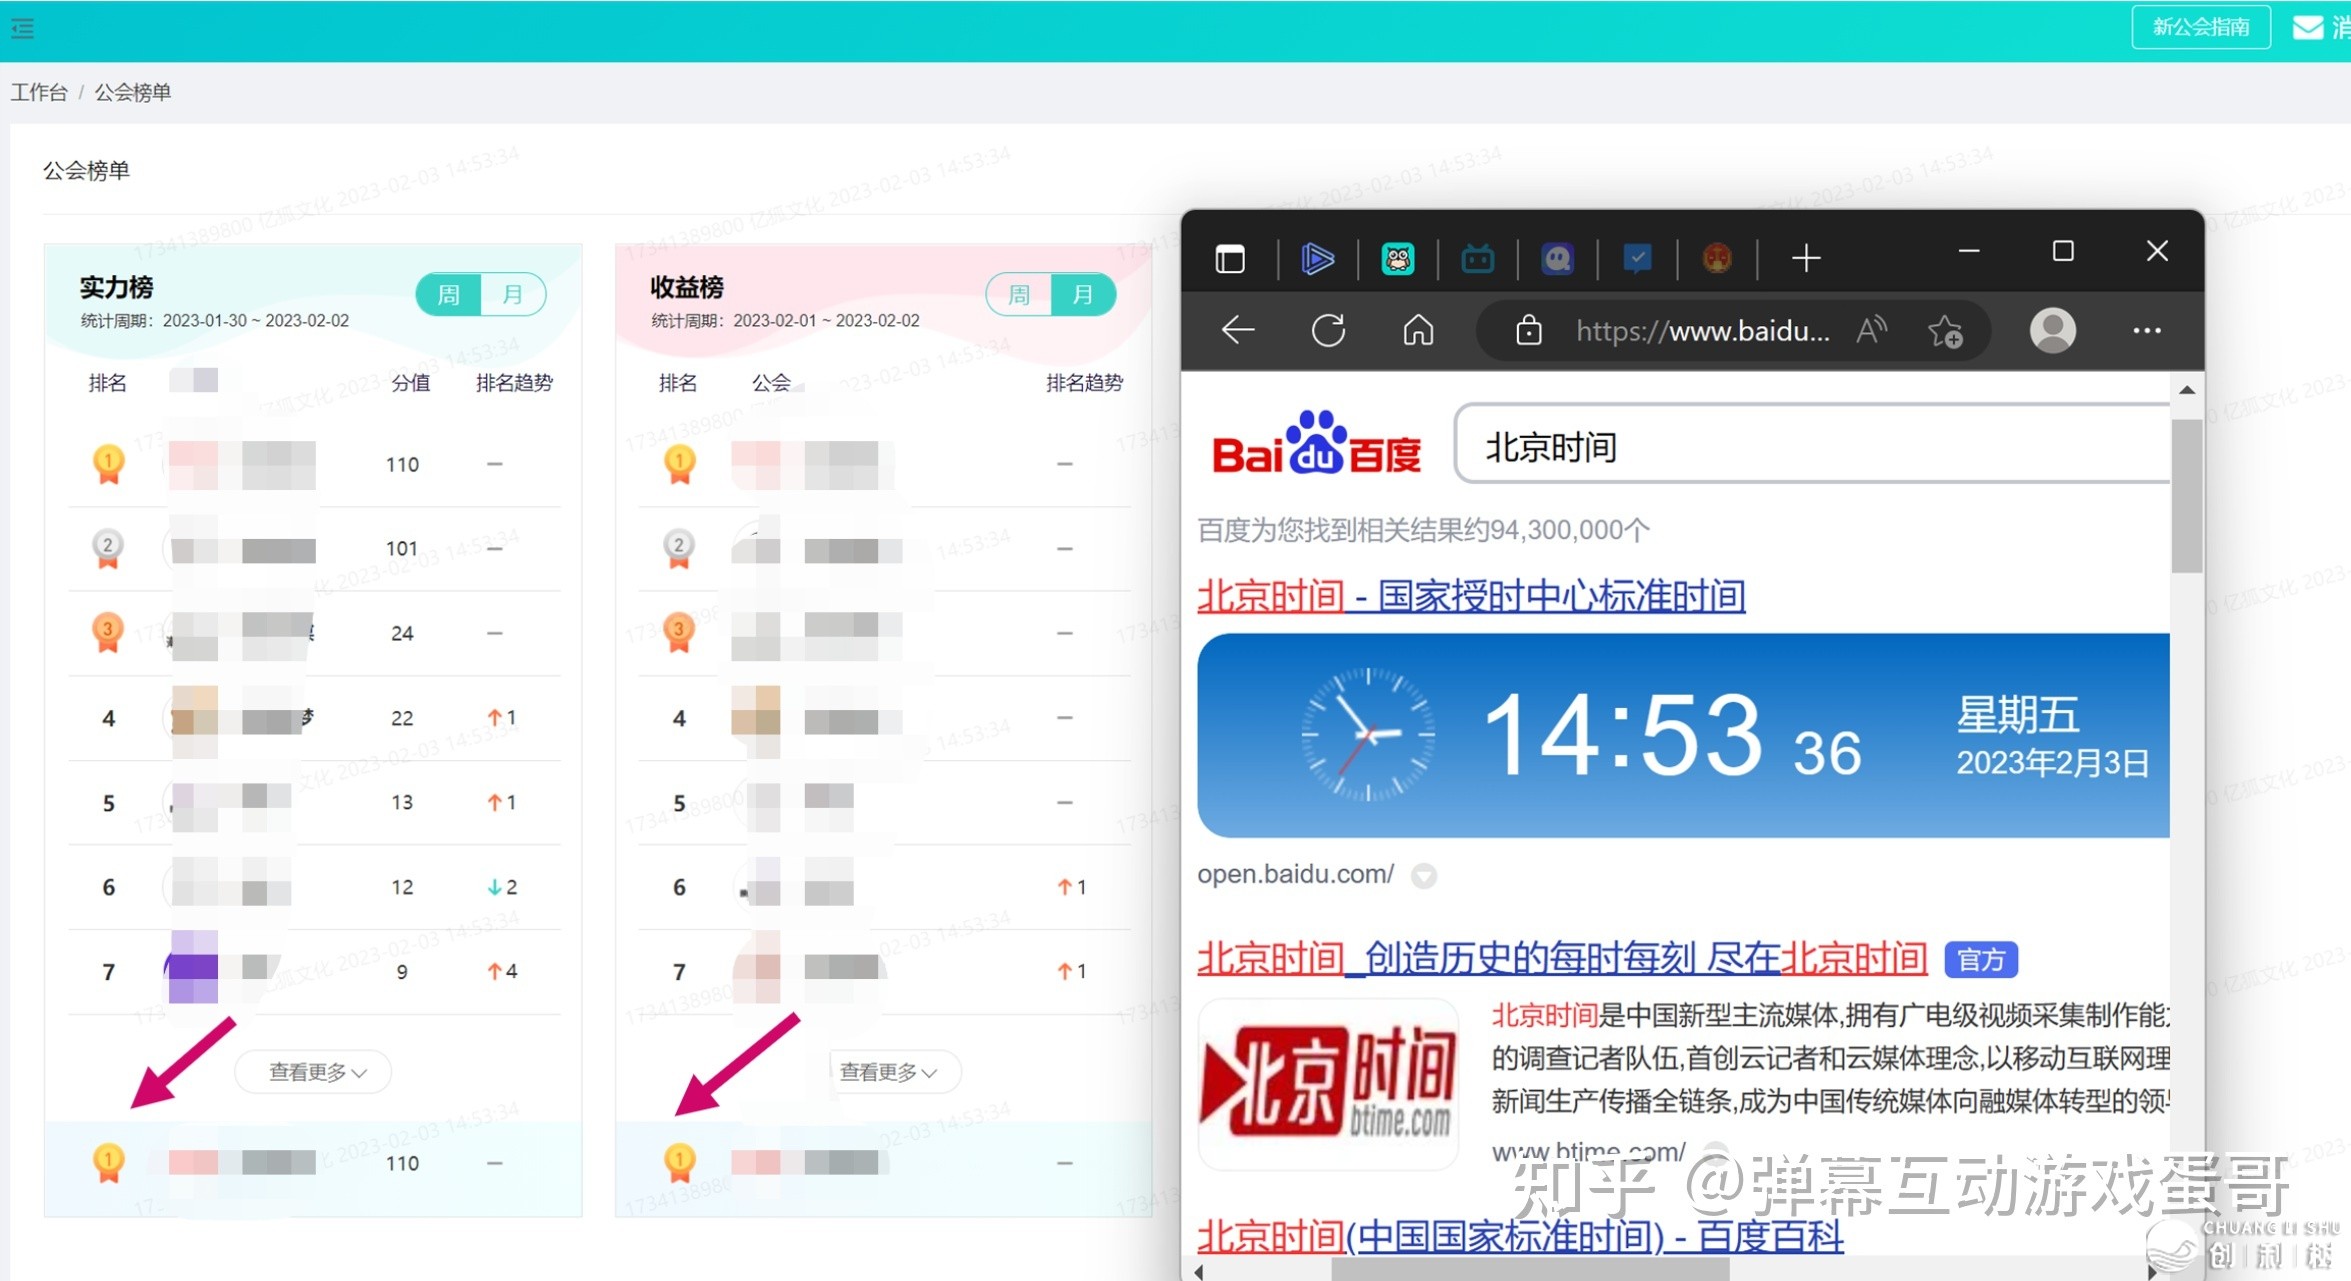
Task: Switch to the purple face browser tab
Action: pos(1558,259)
